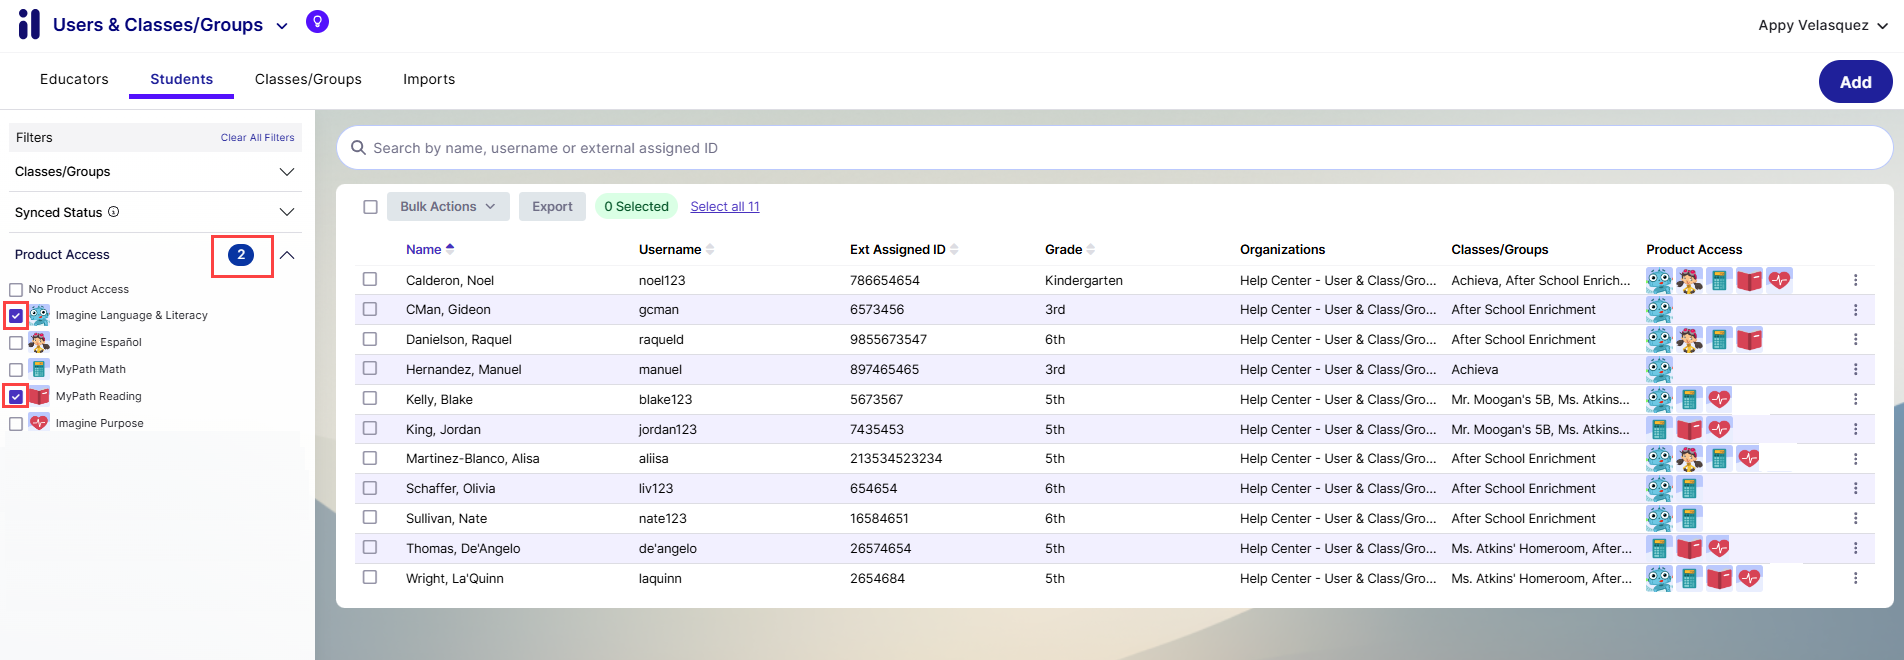The image size is (1904, 660).
Task: Open the Imports tab
Action: [x=429, y=79]
